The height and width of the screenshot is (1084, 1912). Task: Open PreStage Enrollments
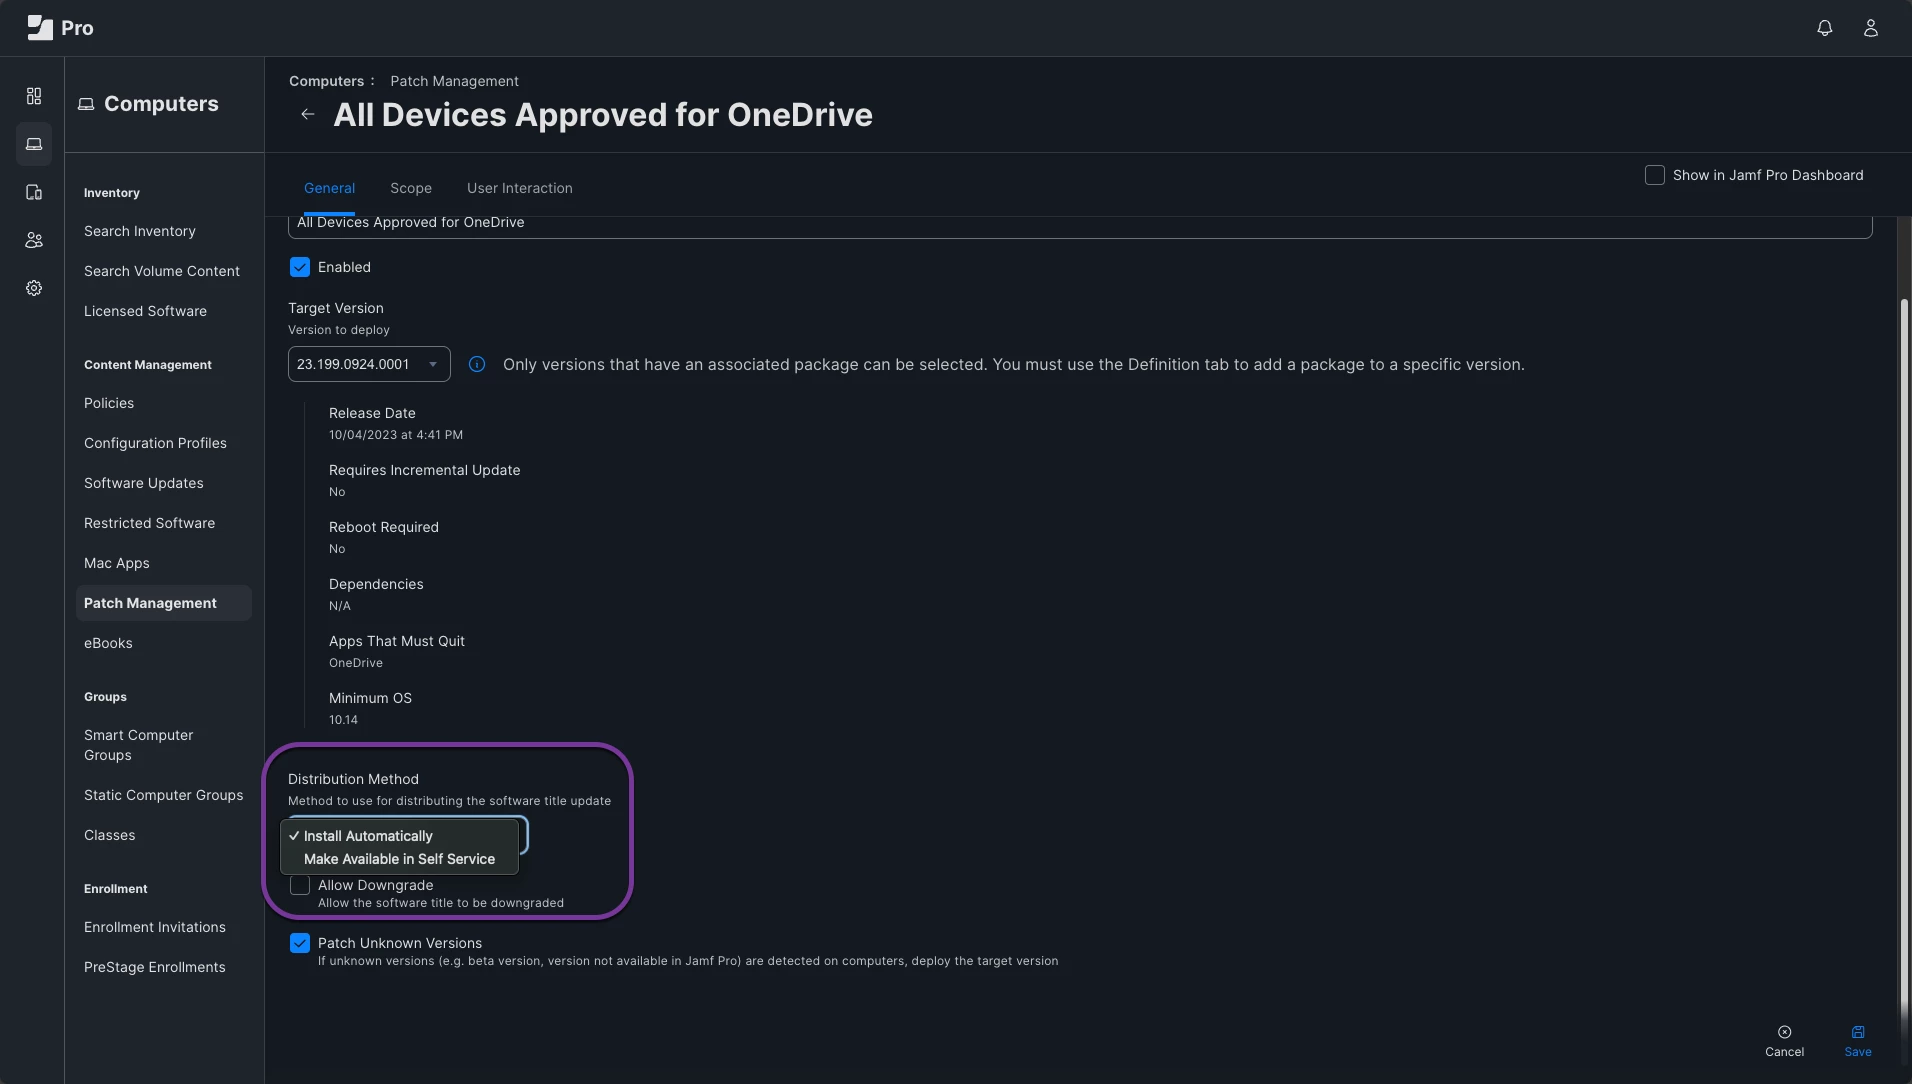click(155, 967)
